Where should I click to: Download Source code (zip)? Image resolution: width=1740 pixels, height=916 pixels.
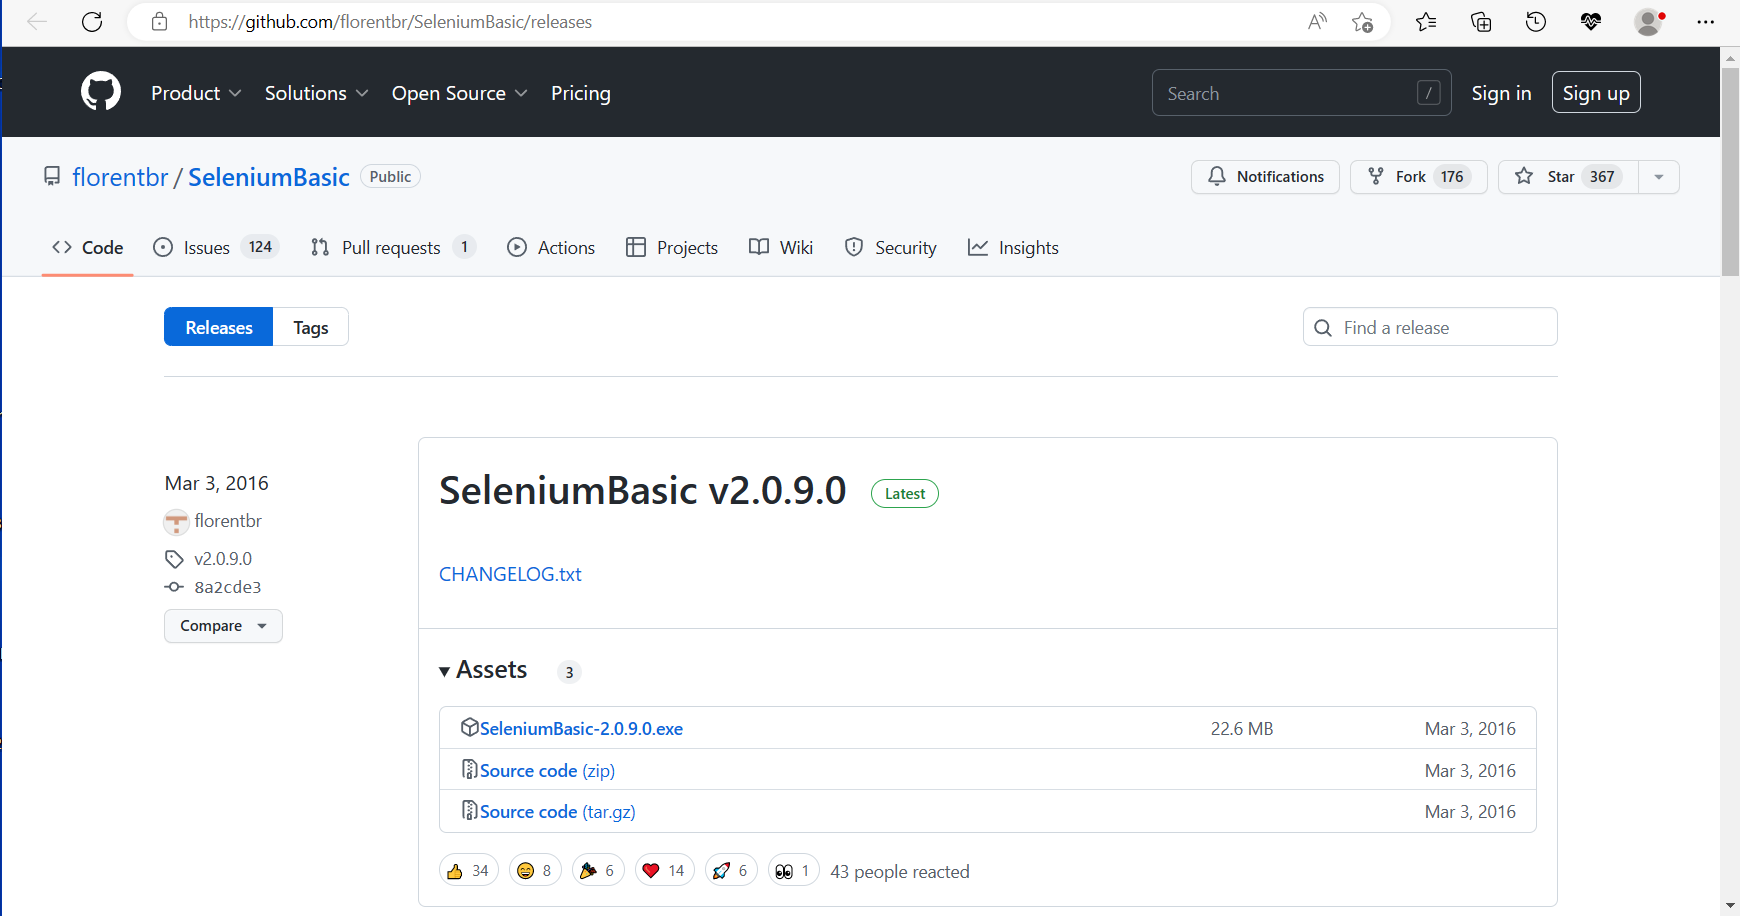coord(547,771)
